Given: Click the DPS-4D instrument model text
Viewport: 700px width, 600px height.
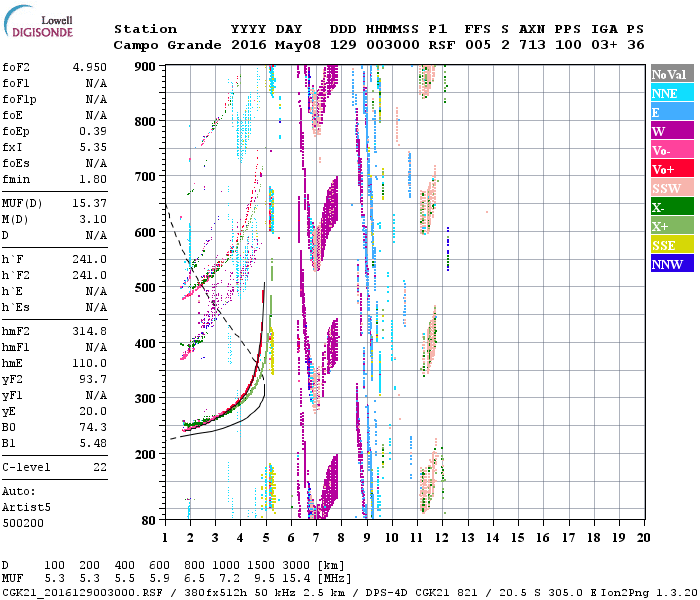Looking at the screenshot, I should tap(387, 592).
